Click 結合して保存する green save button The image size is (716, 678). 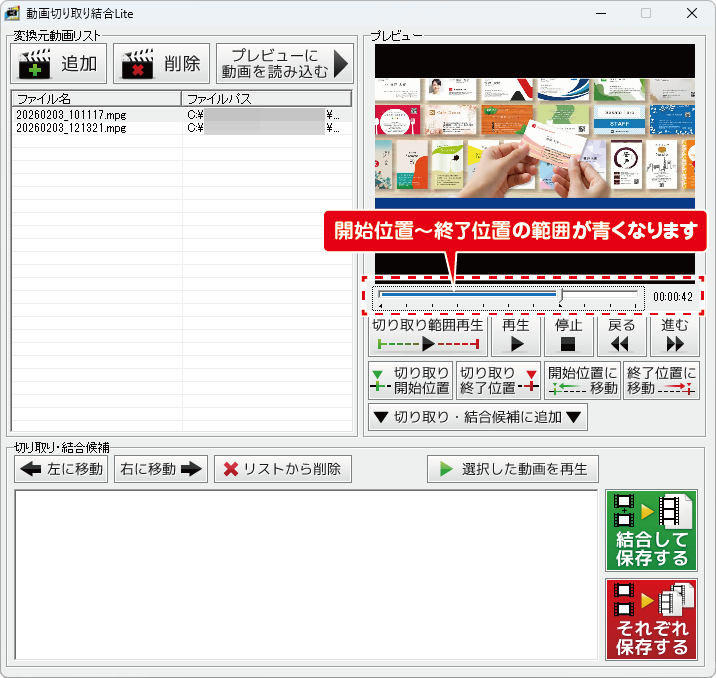[x=651, y=531]
